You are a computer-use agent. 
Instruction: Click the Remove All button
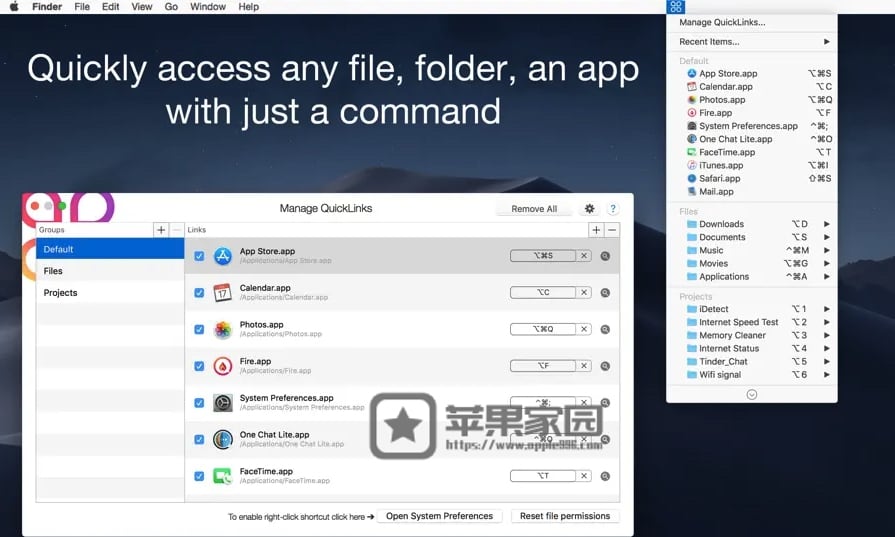click(x=534, y=209)
